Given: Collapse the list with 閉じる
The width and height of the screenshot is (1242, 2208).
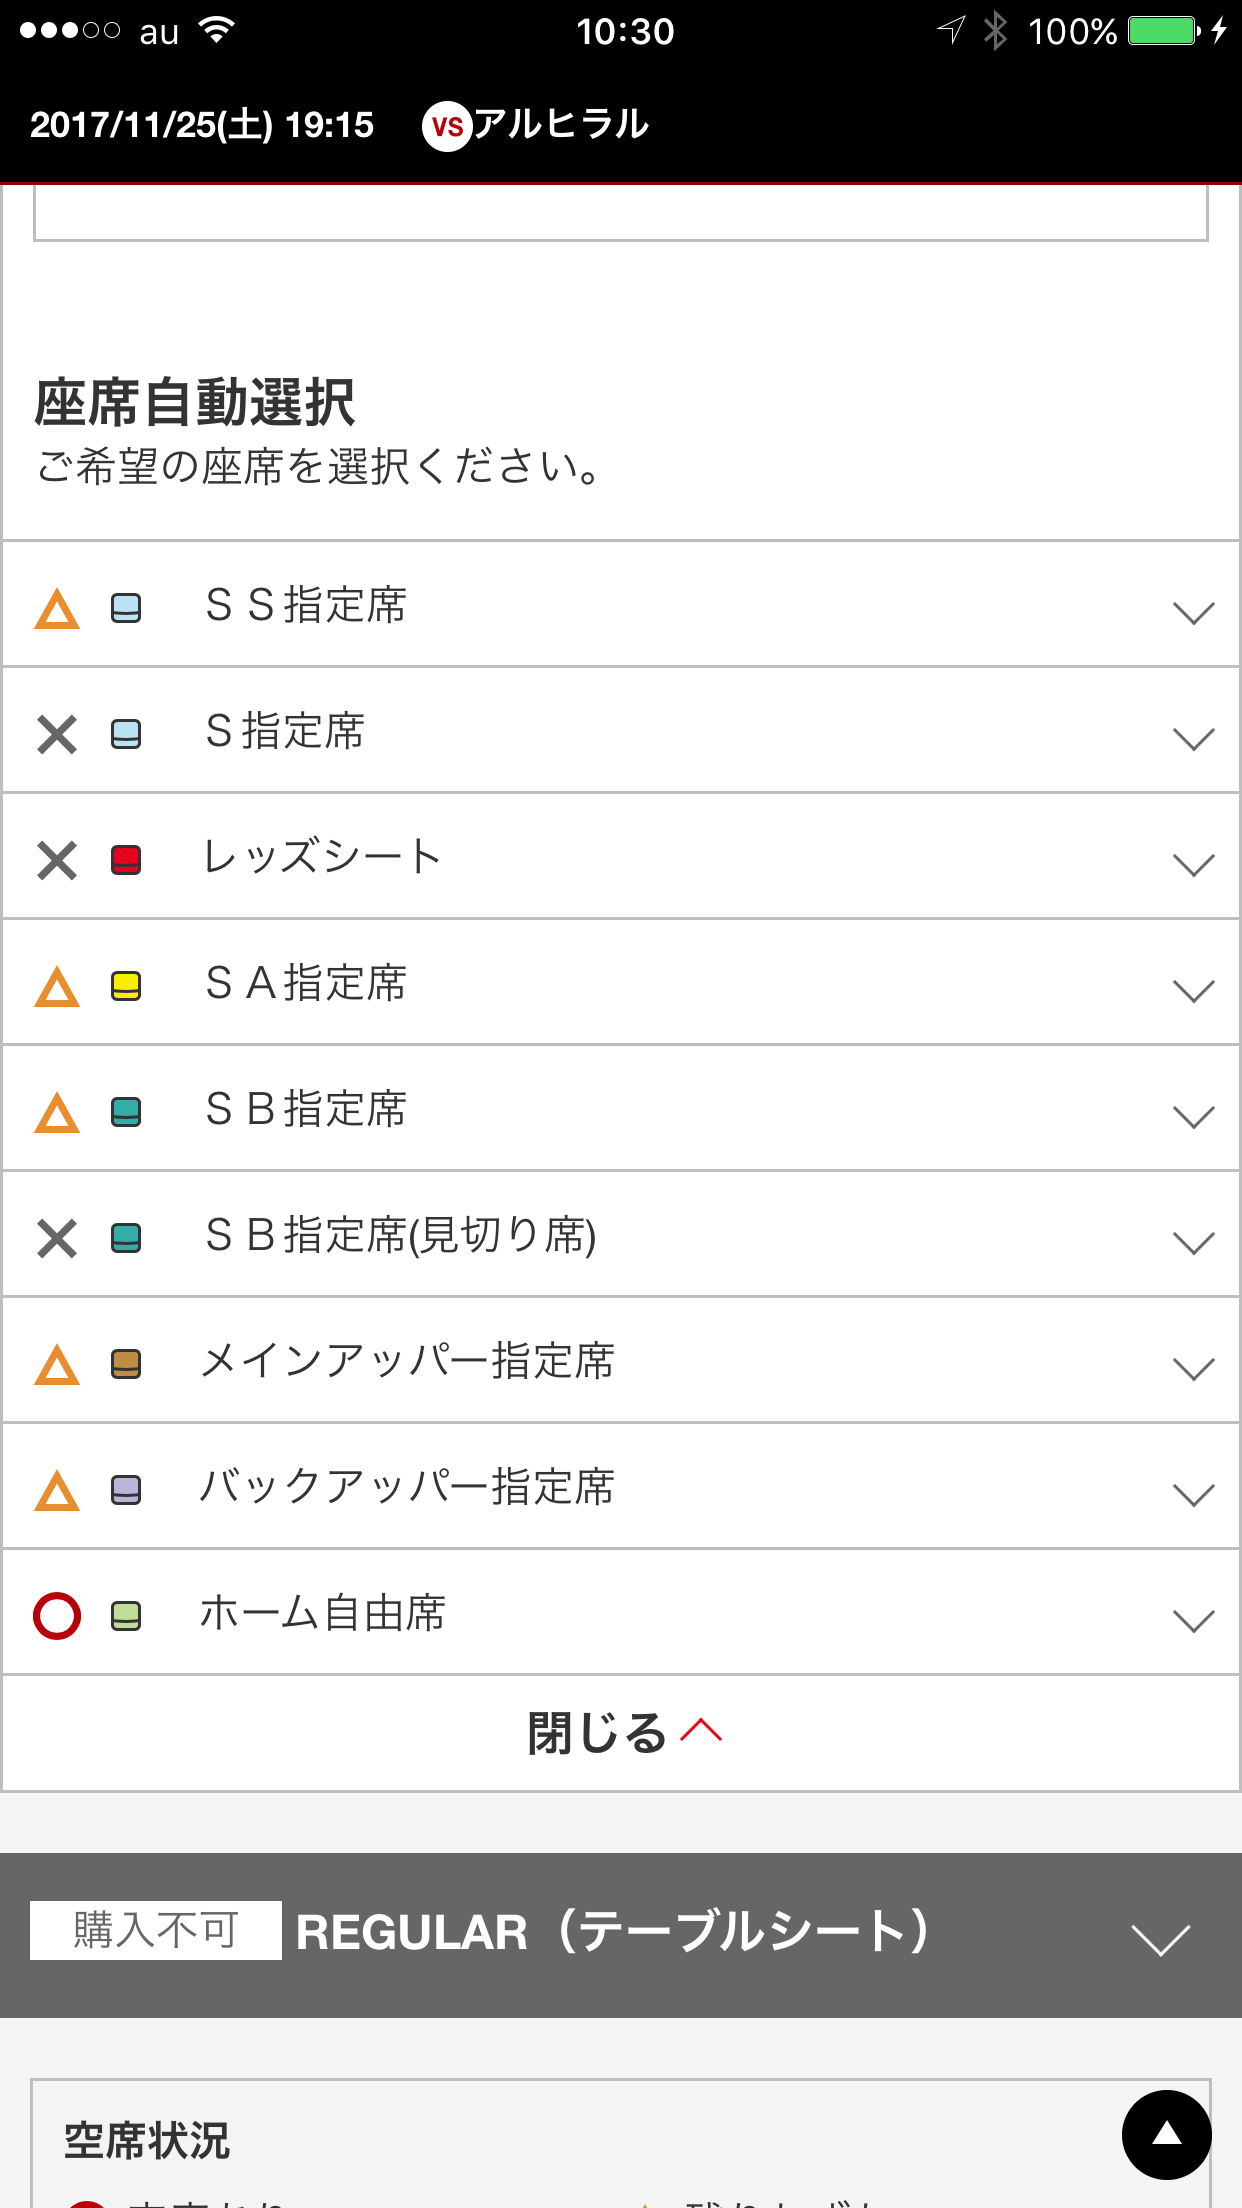Looking at the screenshot, I should 621,1732.
